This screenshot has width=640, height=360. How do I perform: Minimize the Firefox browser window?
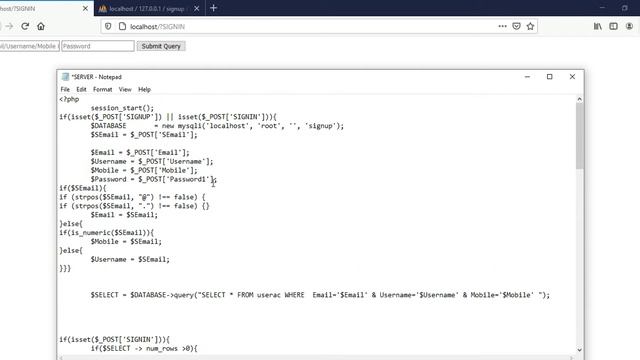click(602, 8)
